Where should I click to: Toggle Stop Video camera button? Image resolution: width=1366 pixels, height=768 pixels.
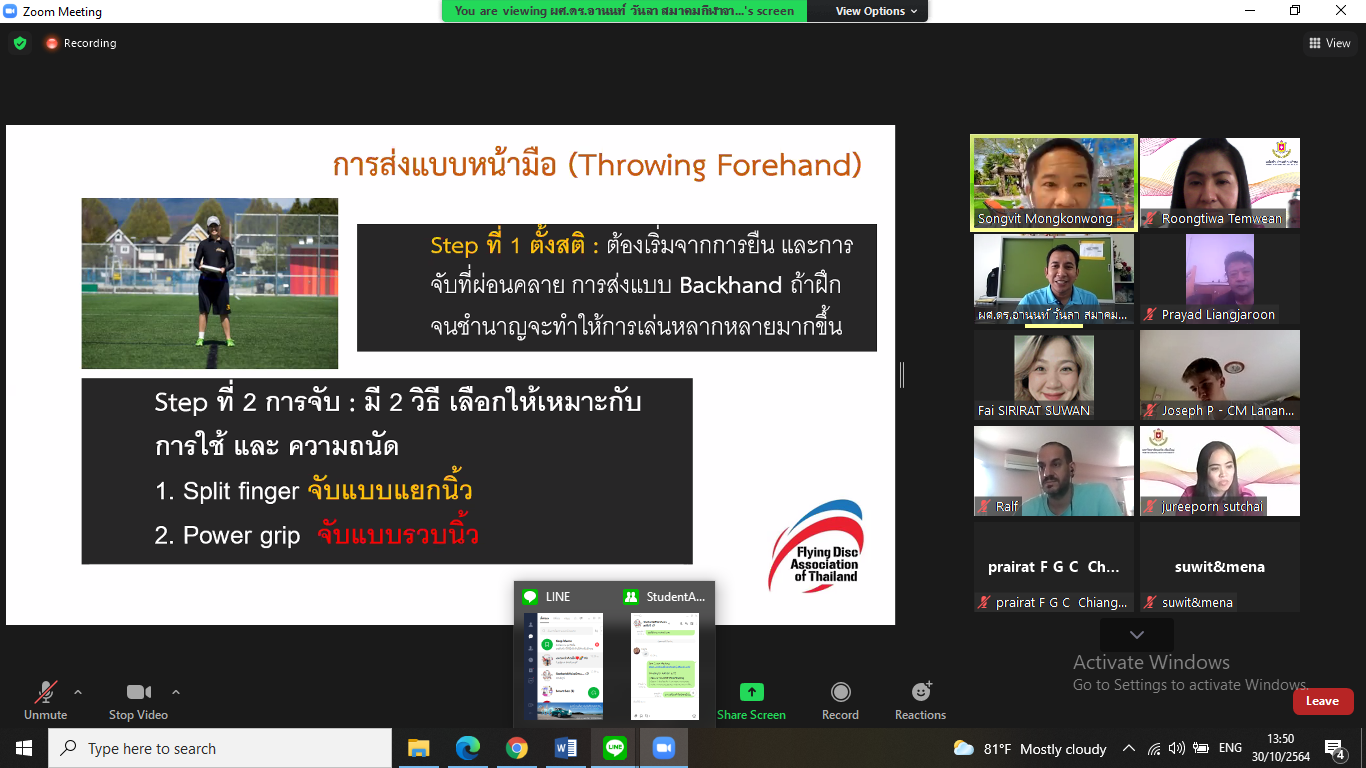[138, 692]
